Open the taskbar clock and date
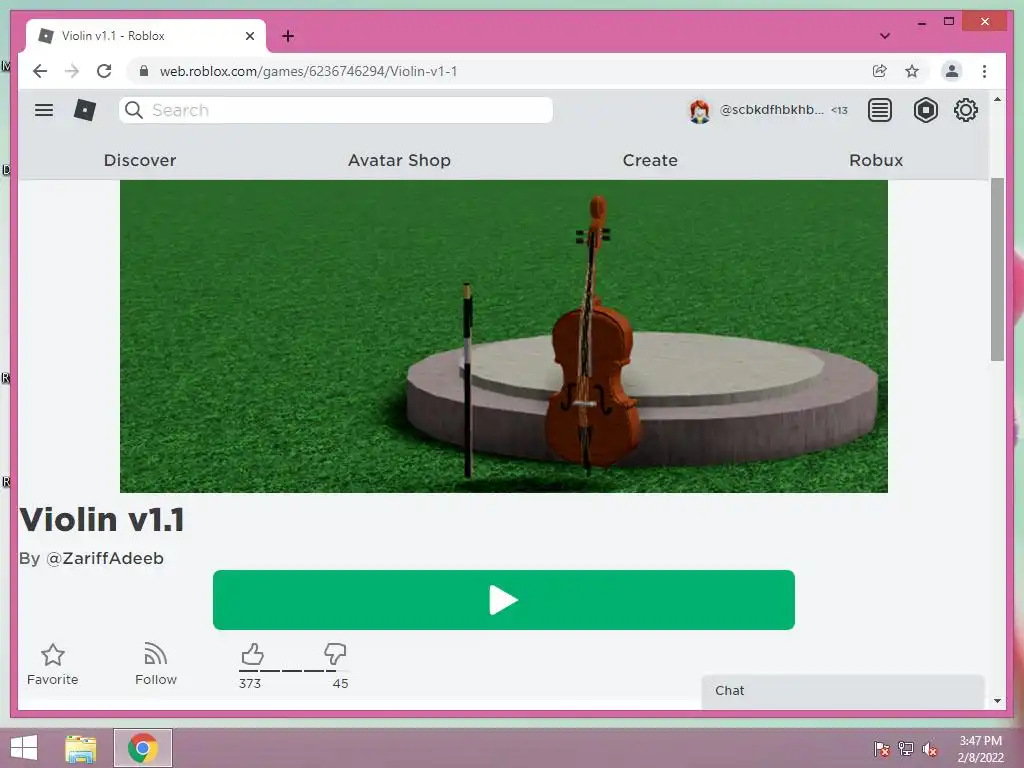1024x768 pixels. pos(980,749)
